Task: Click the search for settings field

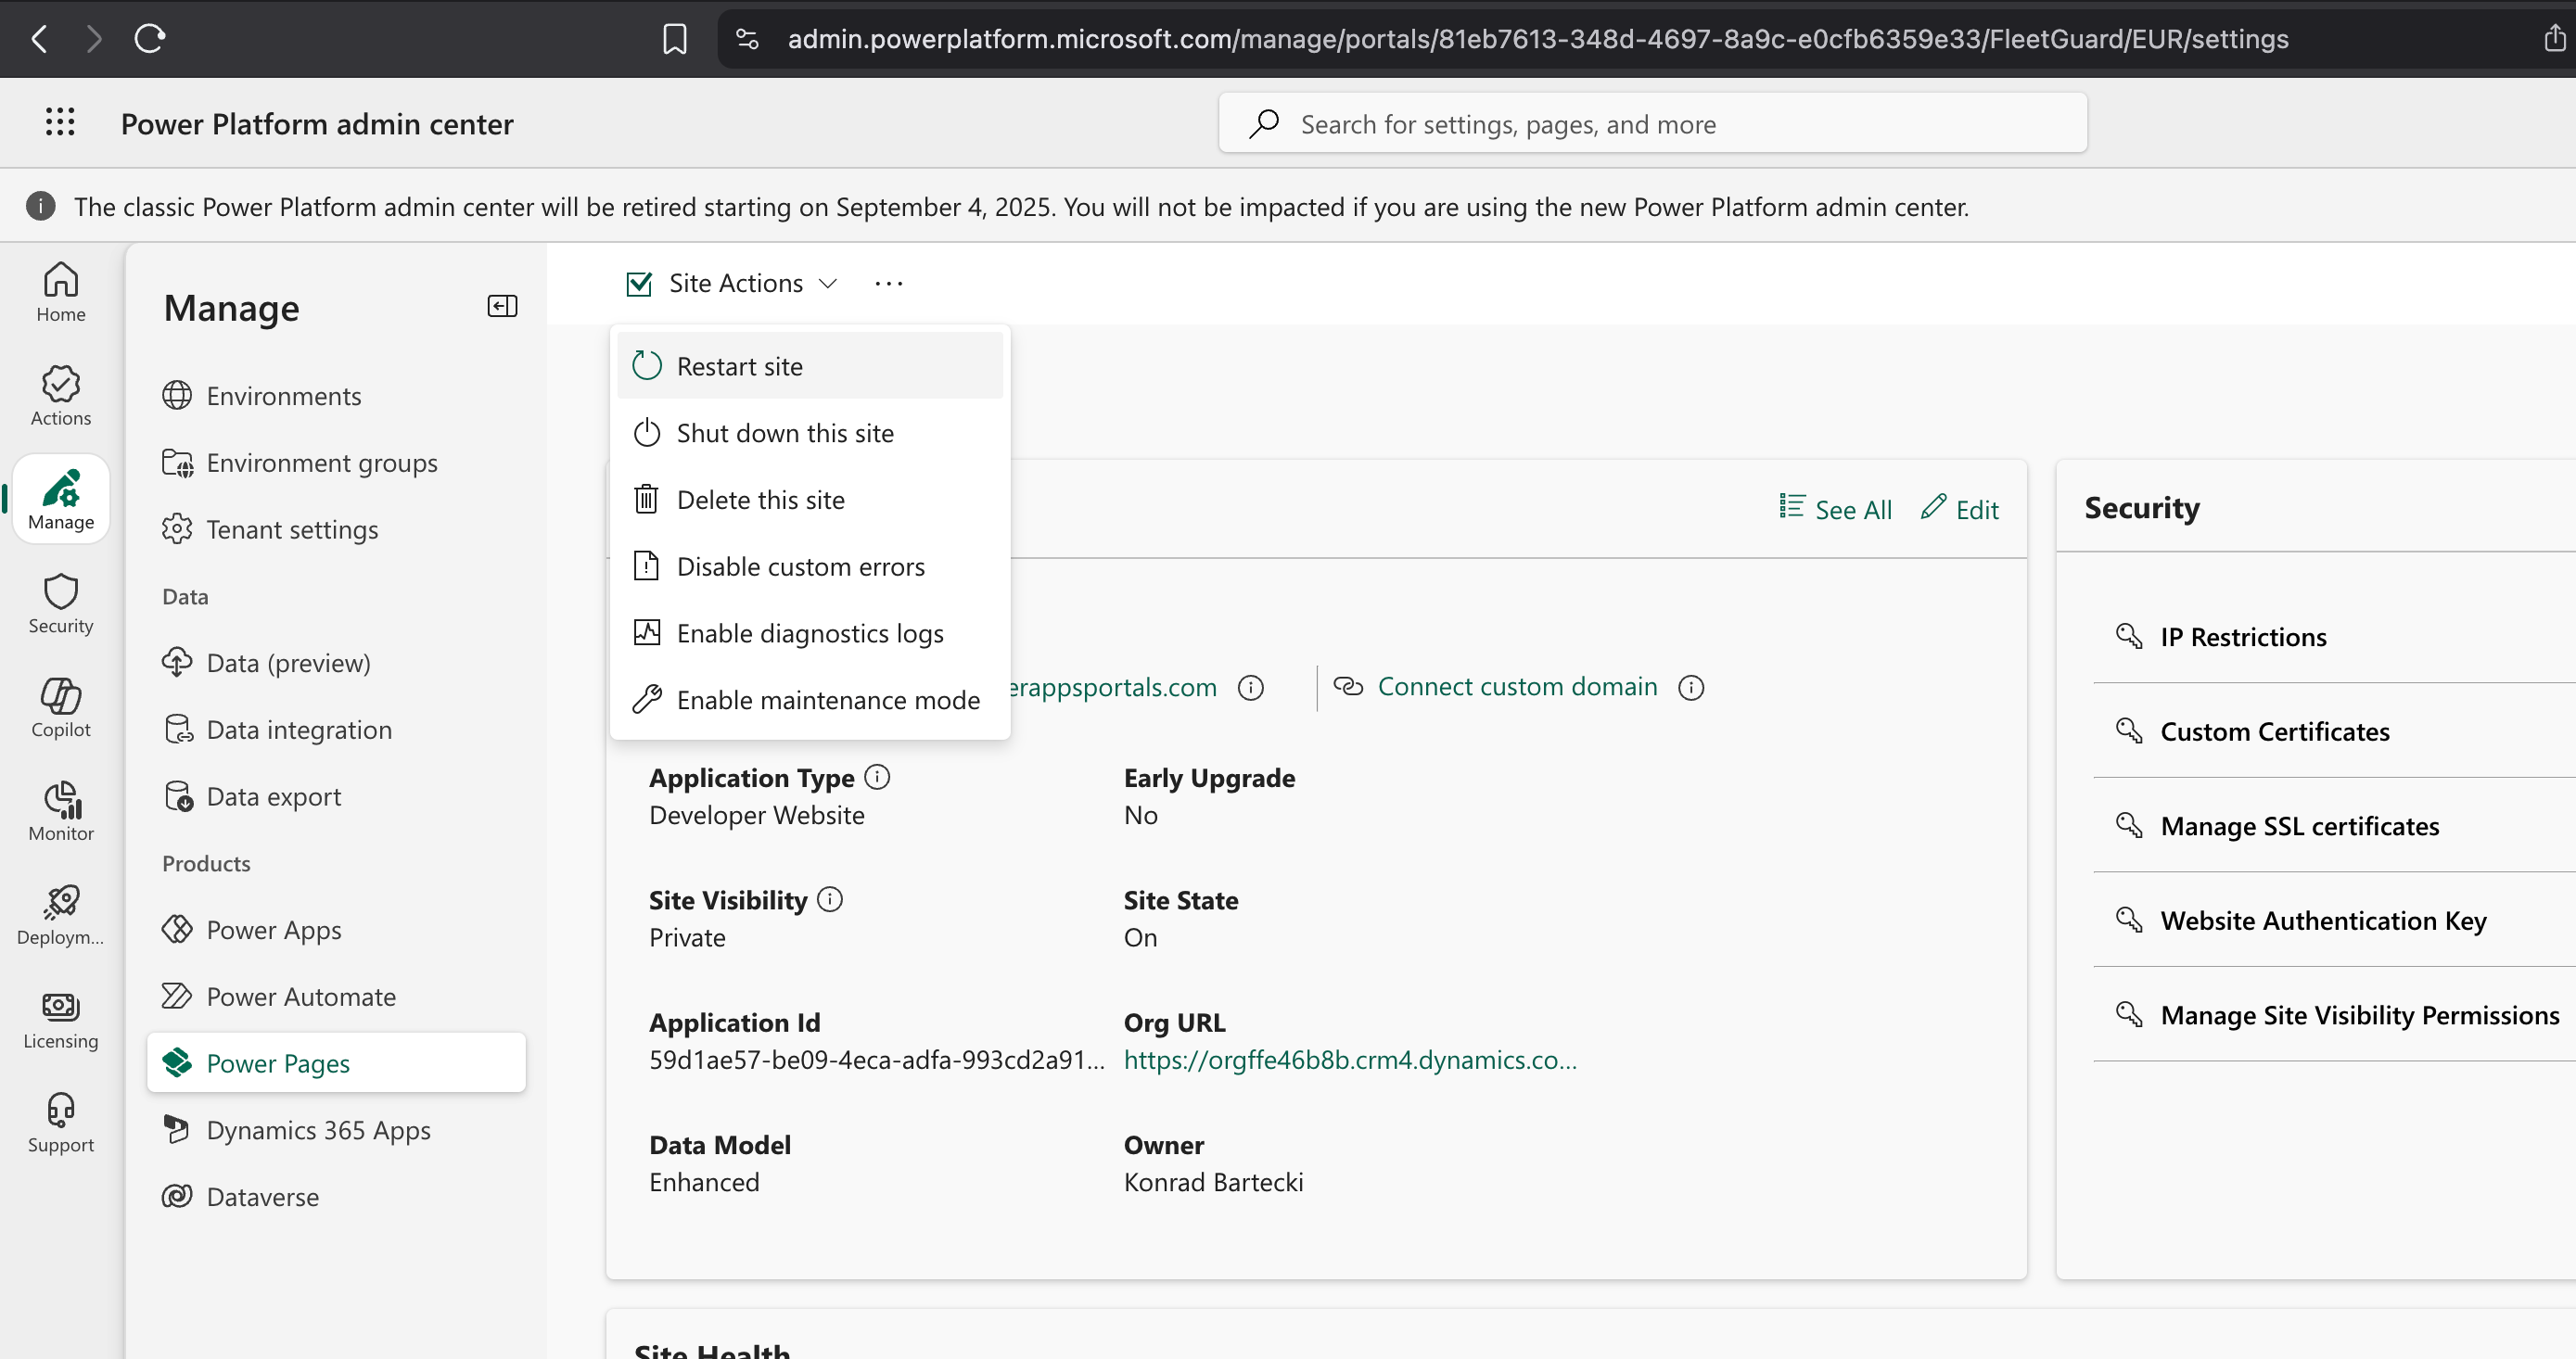Action: click(1652, 123)
